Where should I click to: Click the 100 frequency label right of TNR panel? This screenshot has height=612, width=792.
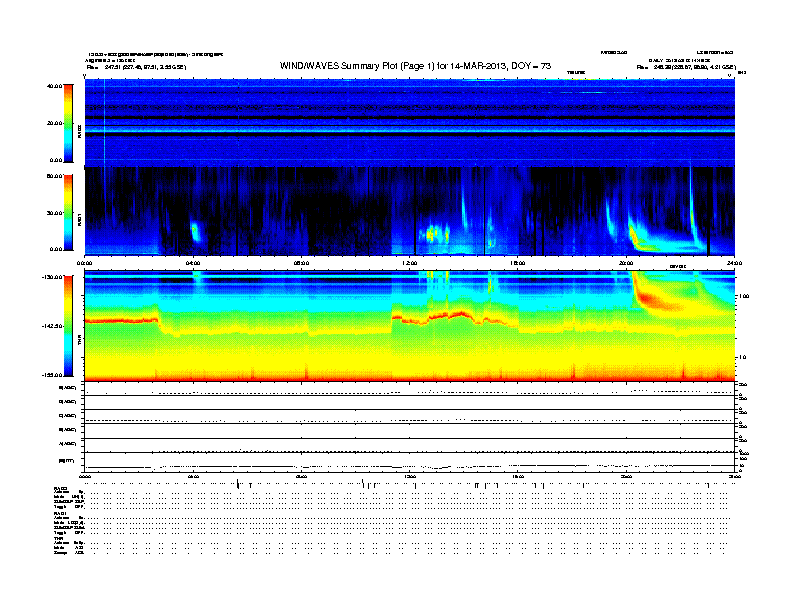click(x=744, y=296)
